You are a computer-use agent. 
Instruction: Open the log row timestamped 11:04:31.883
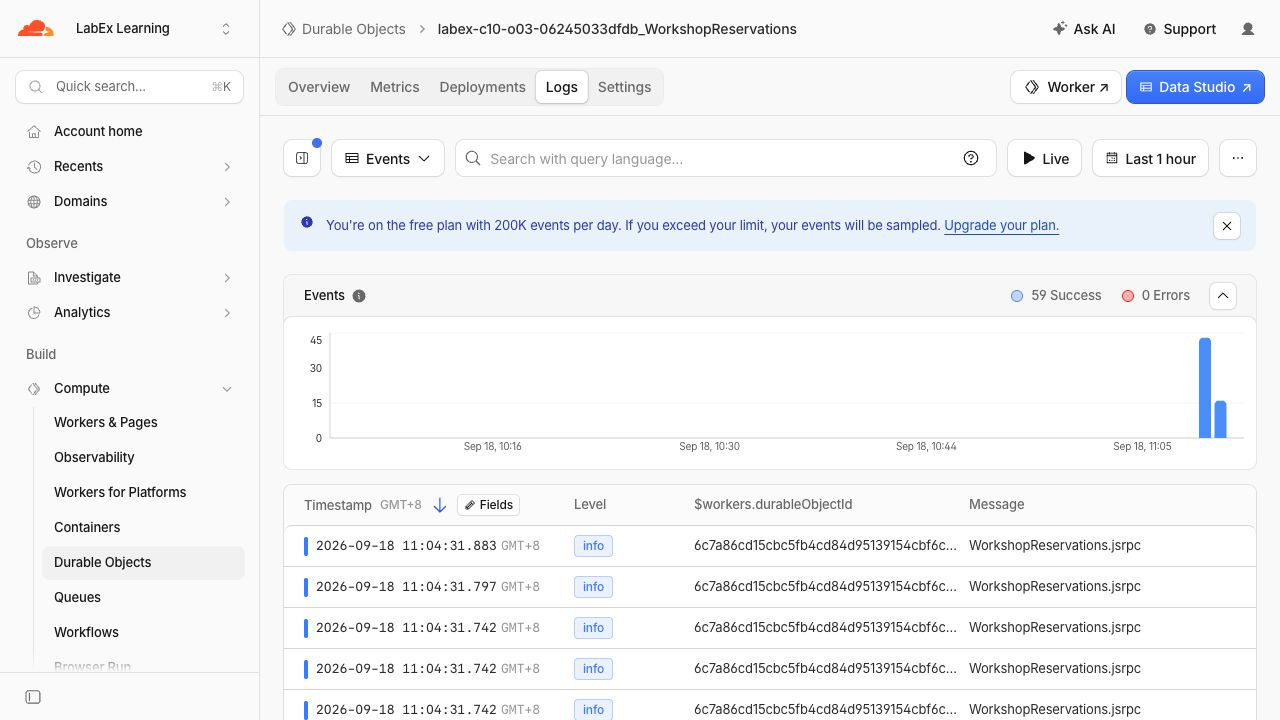pos(770,546)
